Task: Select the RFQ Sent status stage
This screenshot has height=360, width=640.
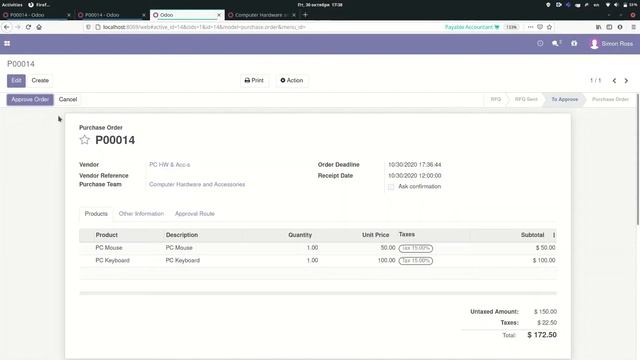Action: coord(526,99)
